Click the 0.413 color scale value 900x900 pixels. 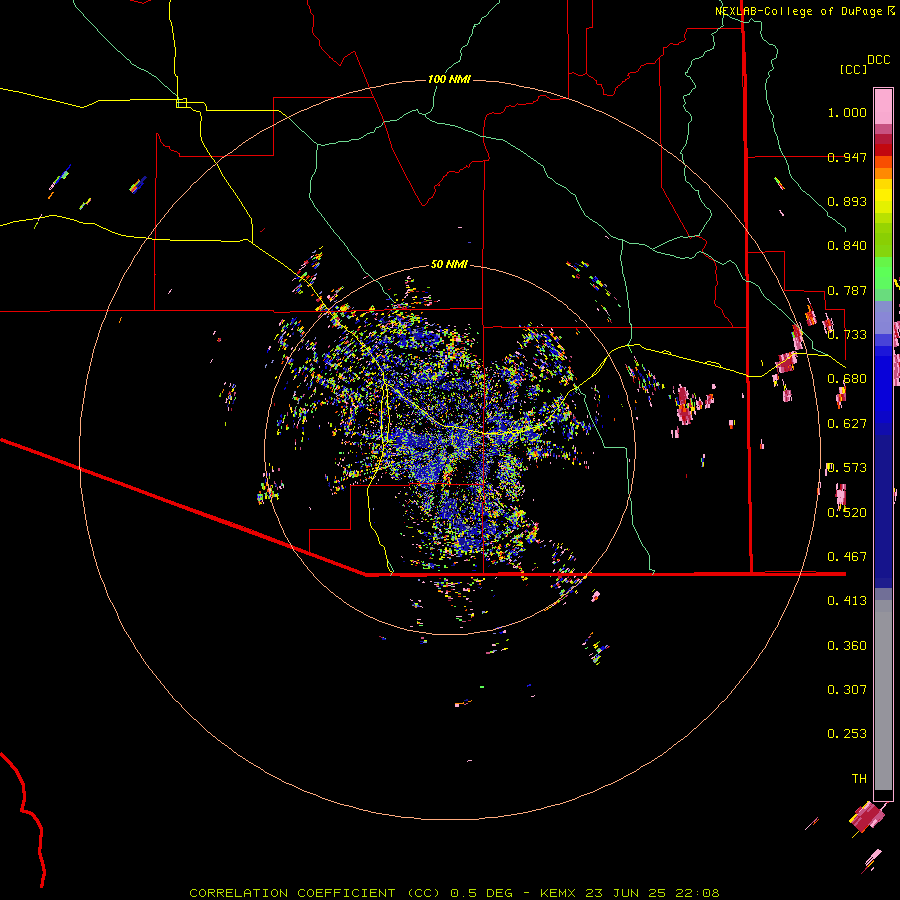847,601
